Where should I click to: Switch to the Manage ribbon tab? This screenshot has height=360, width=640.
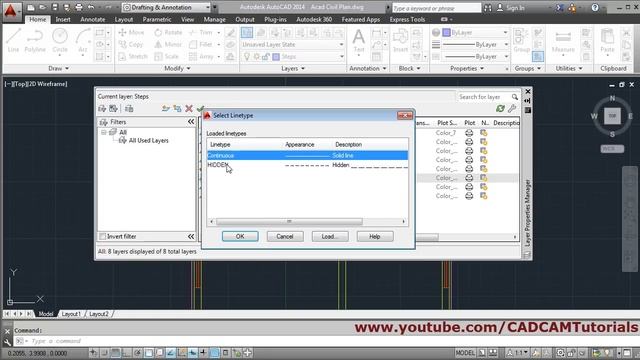coord(214,19)
